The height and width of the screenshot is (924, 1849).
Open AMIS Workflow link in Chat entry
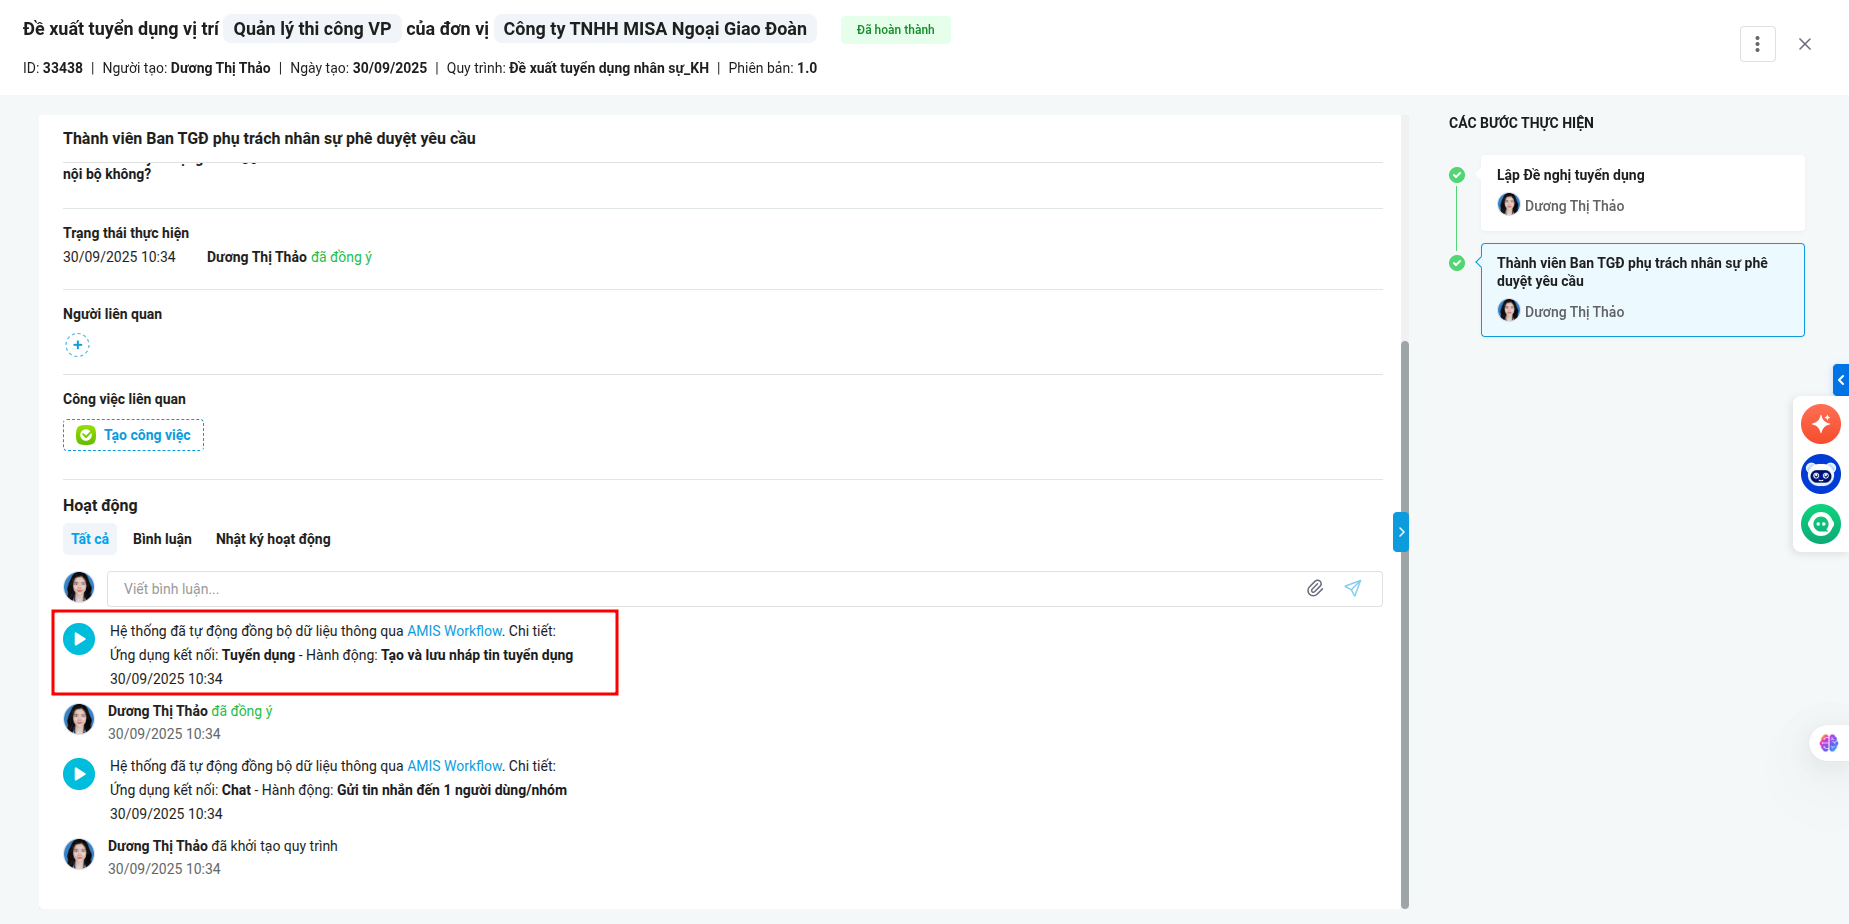point(454,766)
